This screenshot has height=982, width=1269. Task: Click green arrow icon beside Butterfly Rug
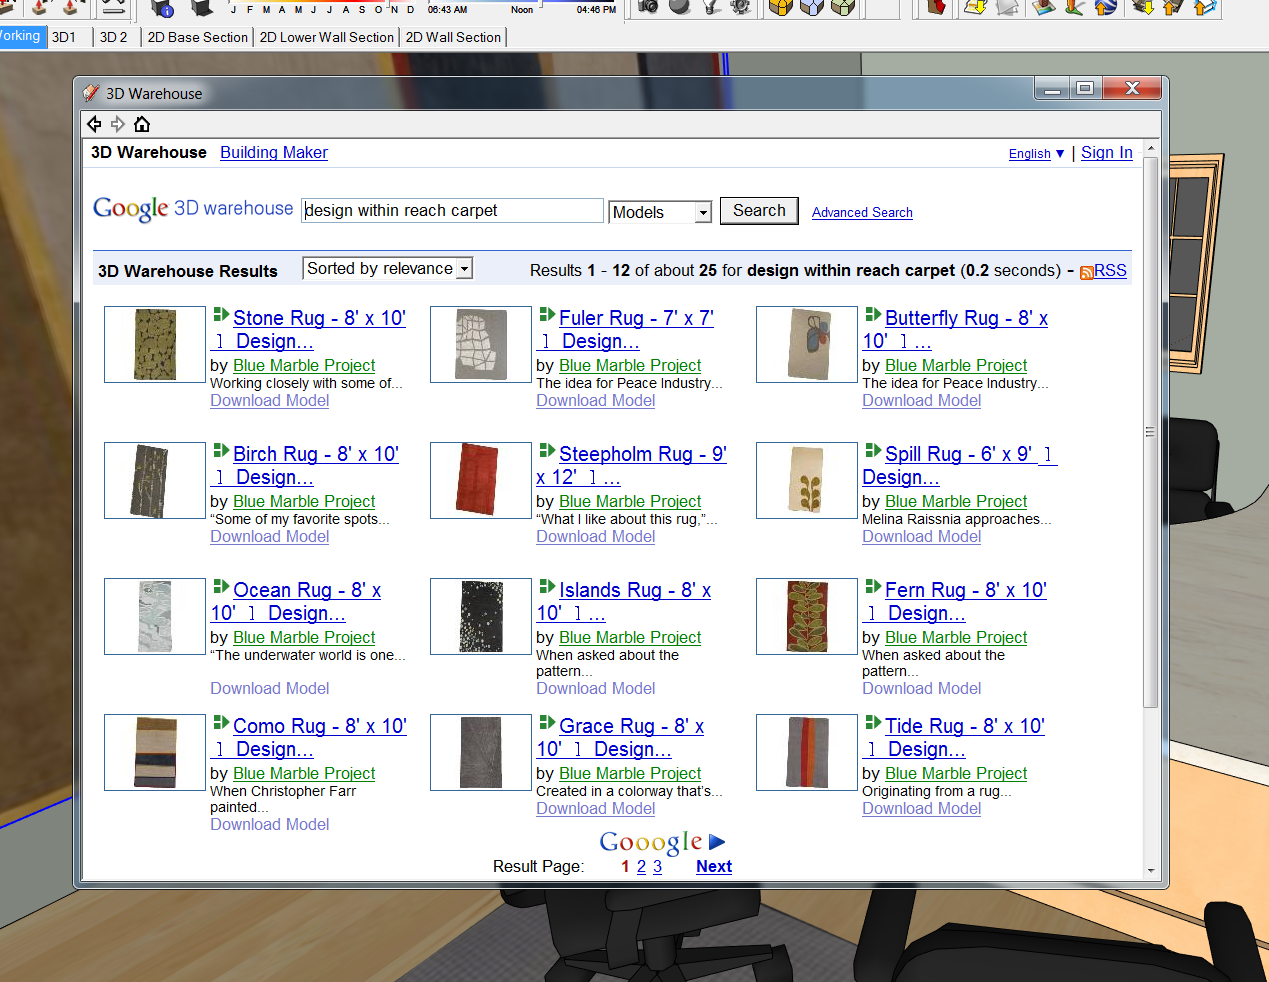[873, 315]
